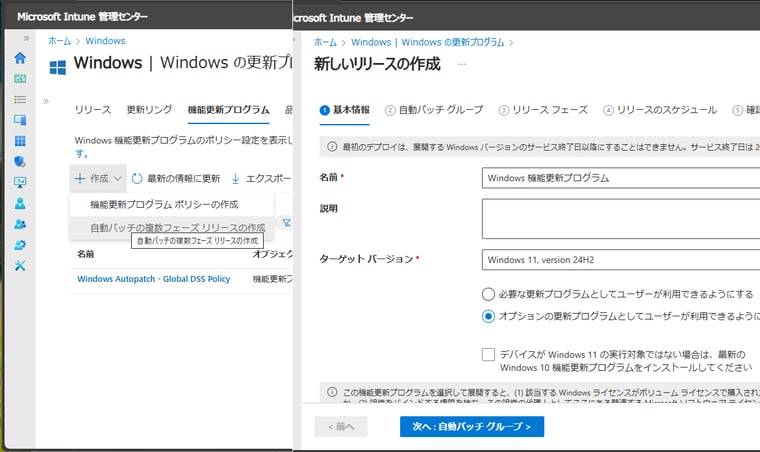Click the Windows logo icon beside title
The height and width of the screenshot is (452, 760).
click(58, 67)
